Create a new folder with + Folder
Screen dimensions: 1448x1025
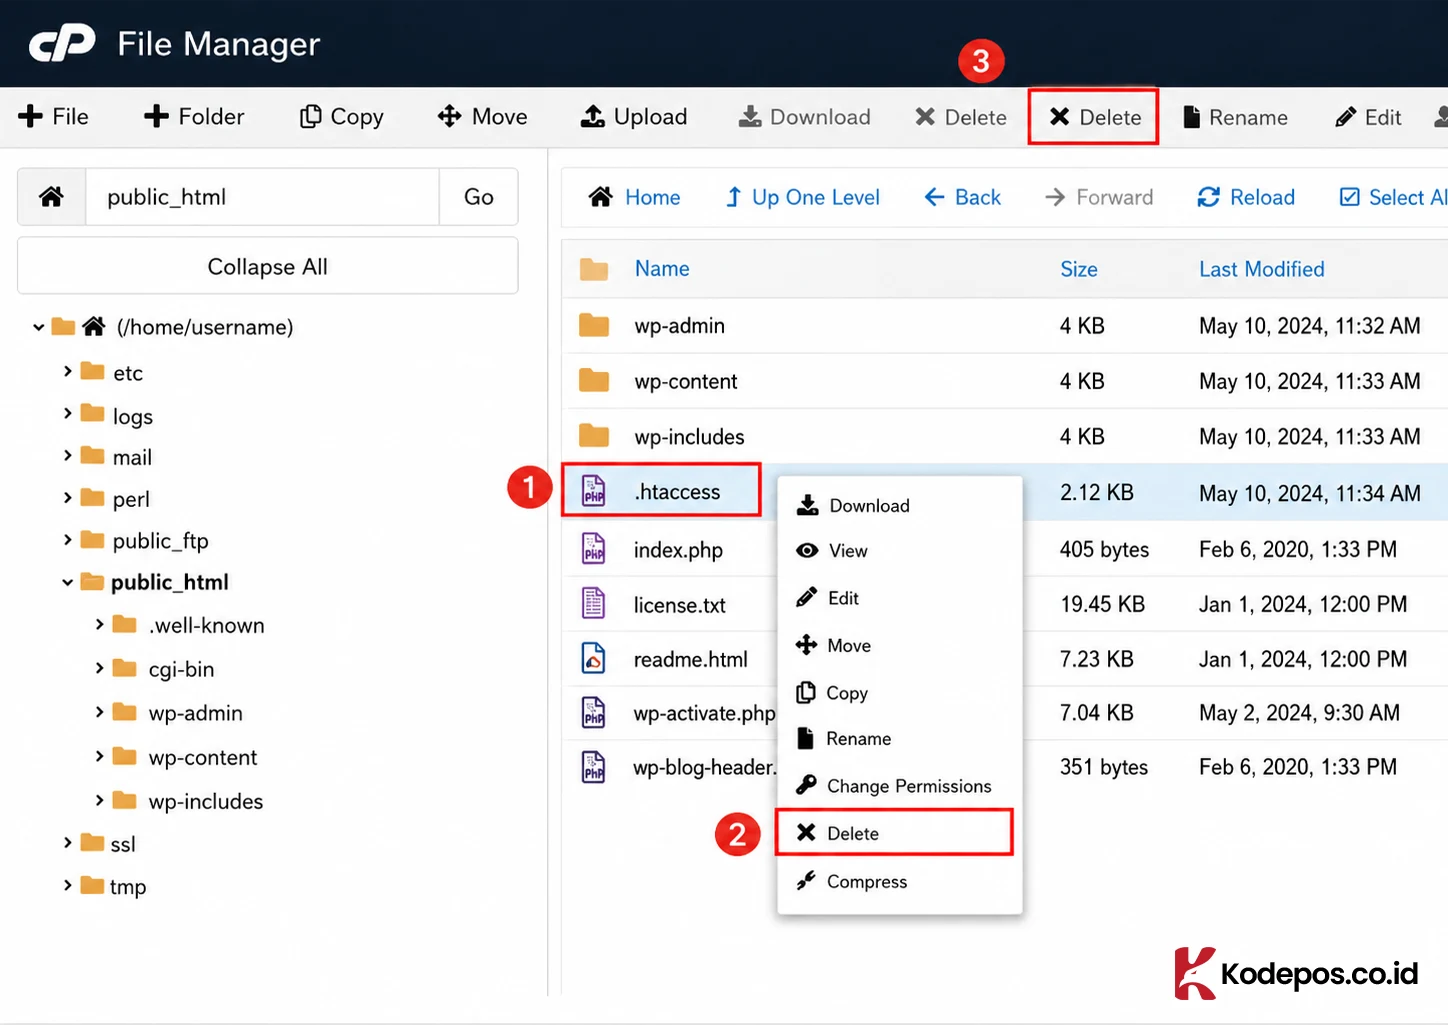pos(193,117)
